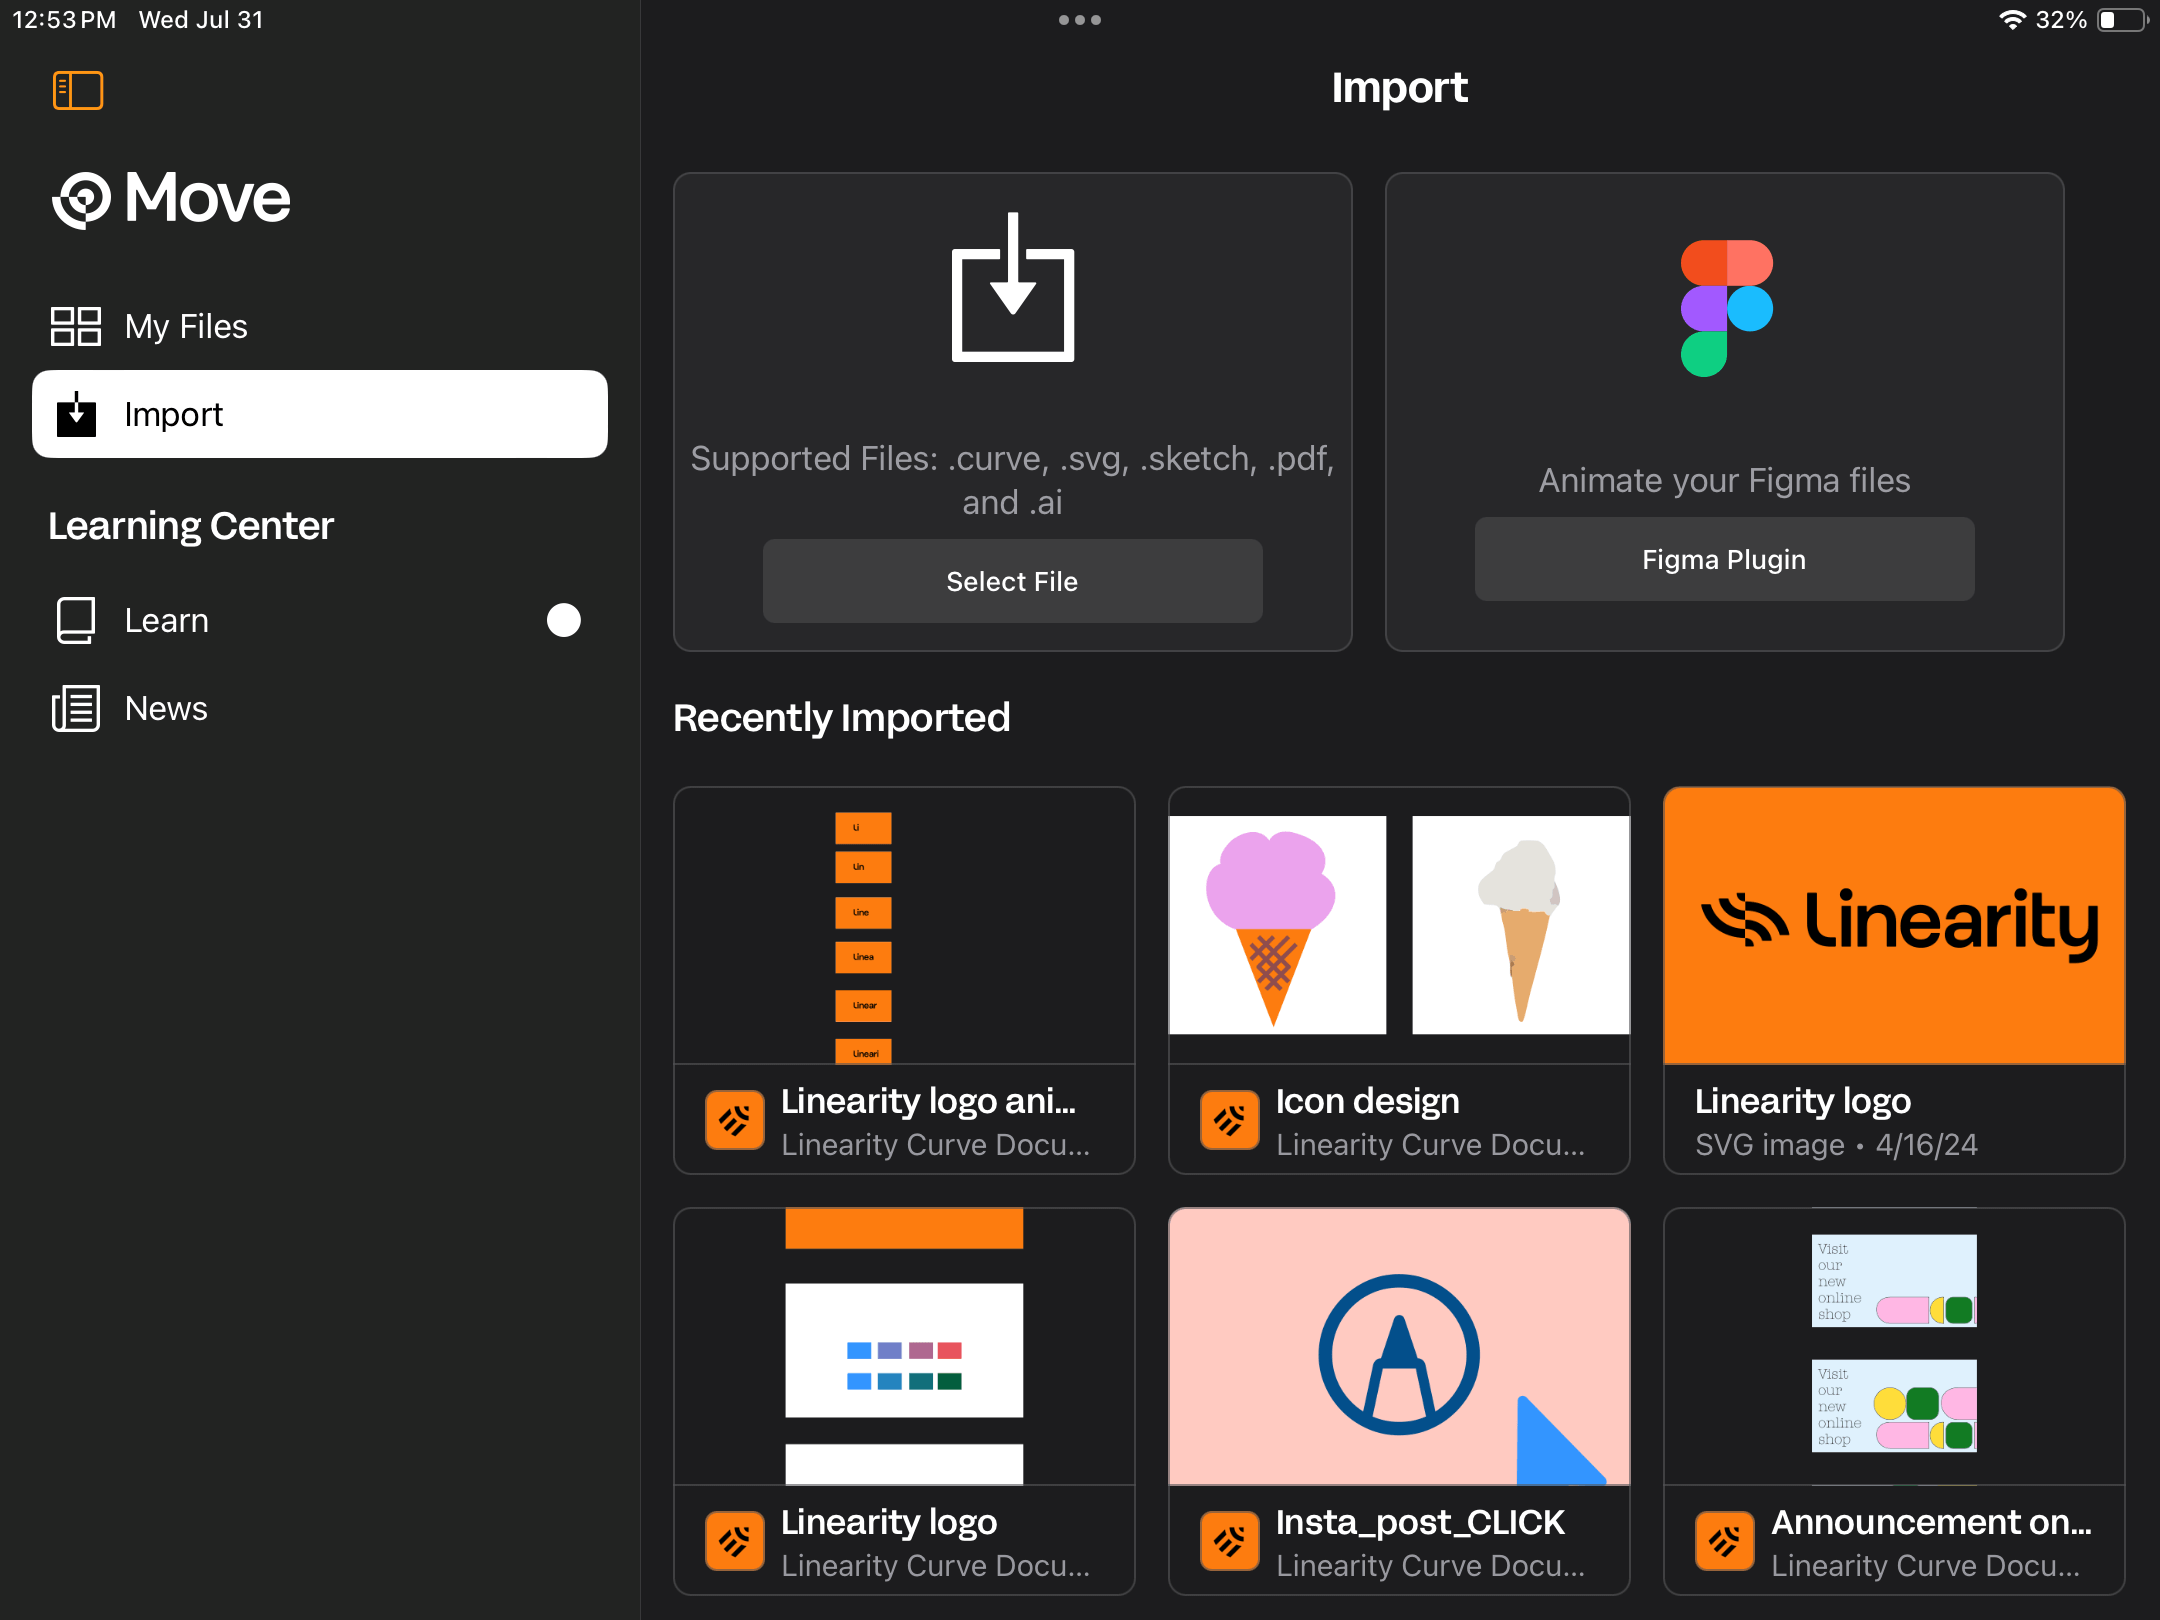The height and width of the screenshot is (1620, 2160).
Task: Click Curve icon beside Insta_post_CLICK
Action: pyautogui.click(x=1230, y=1542)
